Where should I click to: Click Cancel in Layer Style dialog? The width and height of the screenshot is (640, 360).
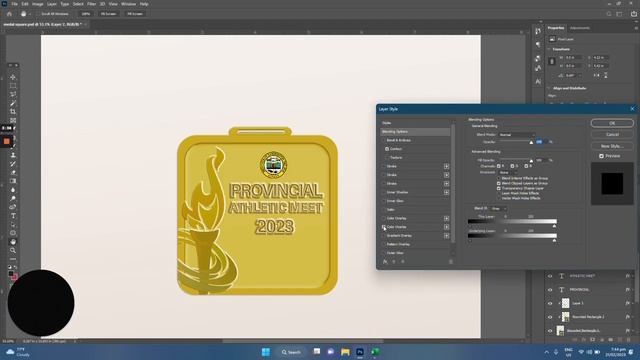612,134
